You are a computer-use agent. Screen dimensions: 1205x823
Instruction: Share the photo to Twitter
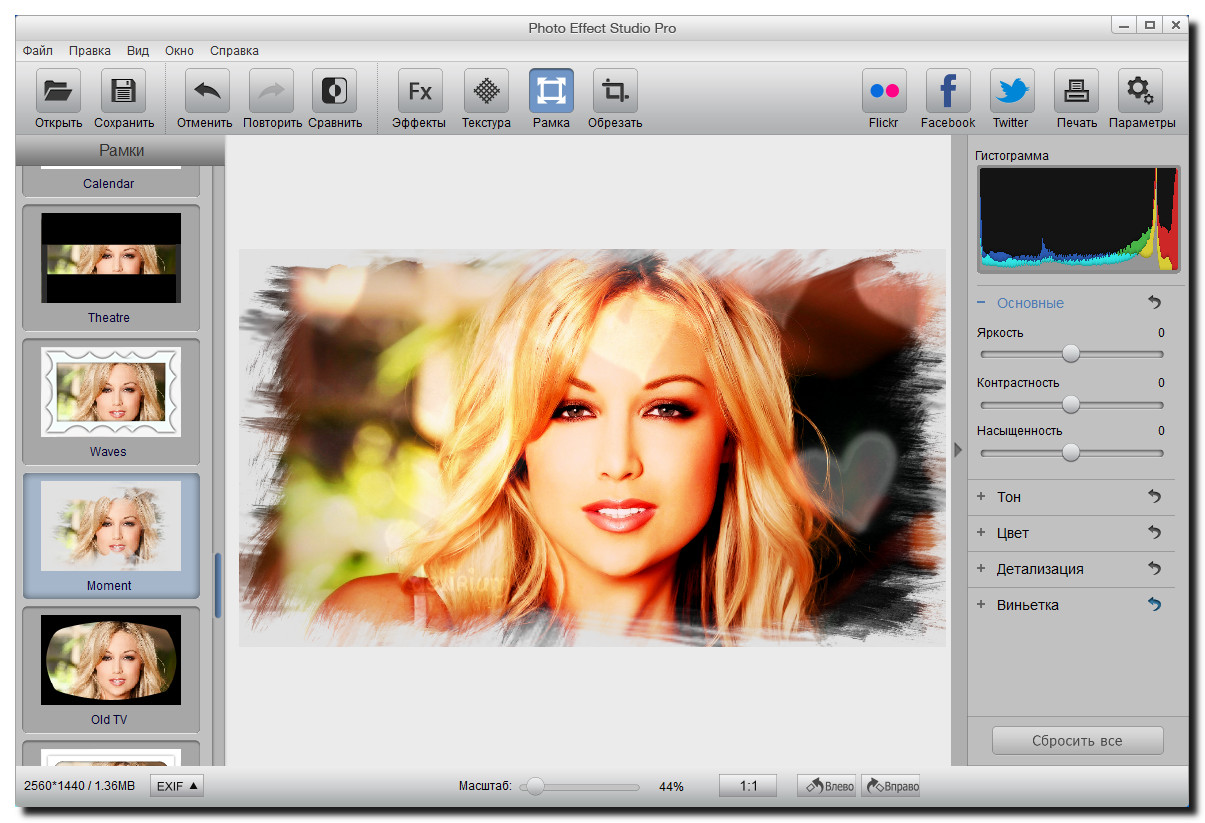[1012, 92]
